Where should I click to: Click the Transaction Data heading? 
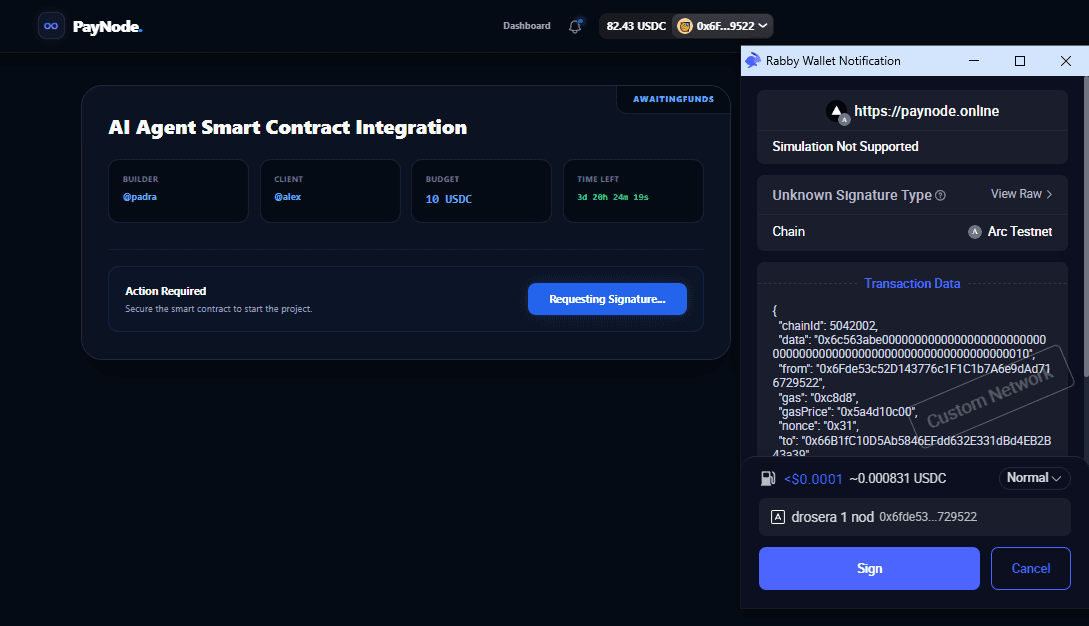click(912, 283)
